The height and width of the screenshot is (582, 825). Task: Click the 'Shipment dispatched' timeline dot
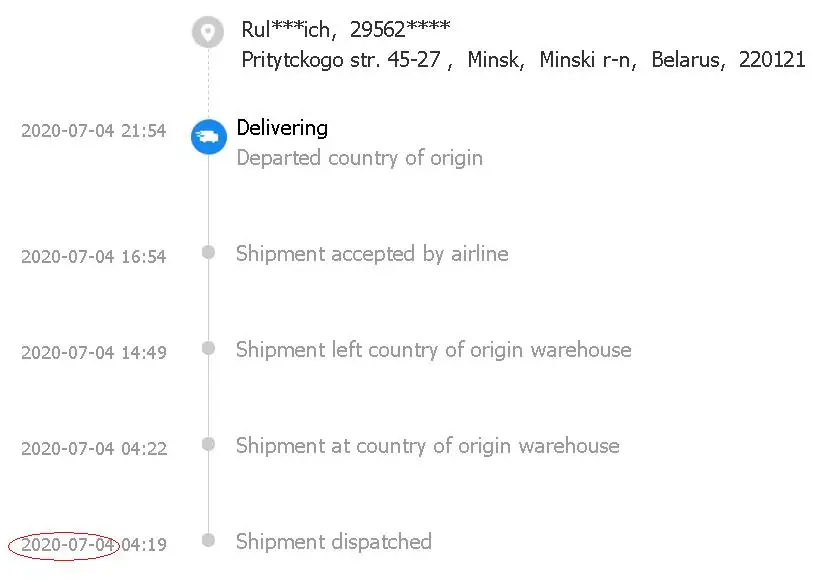(x=208, y=541)
